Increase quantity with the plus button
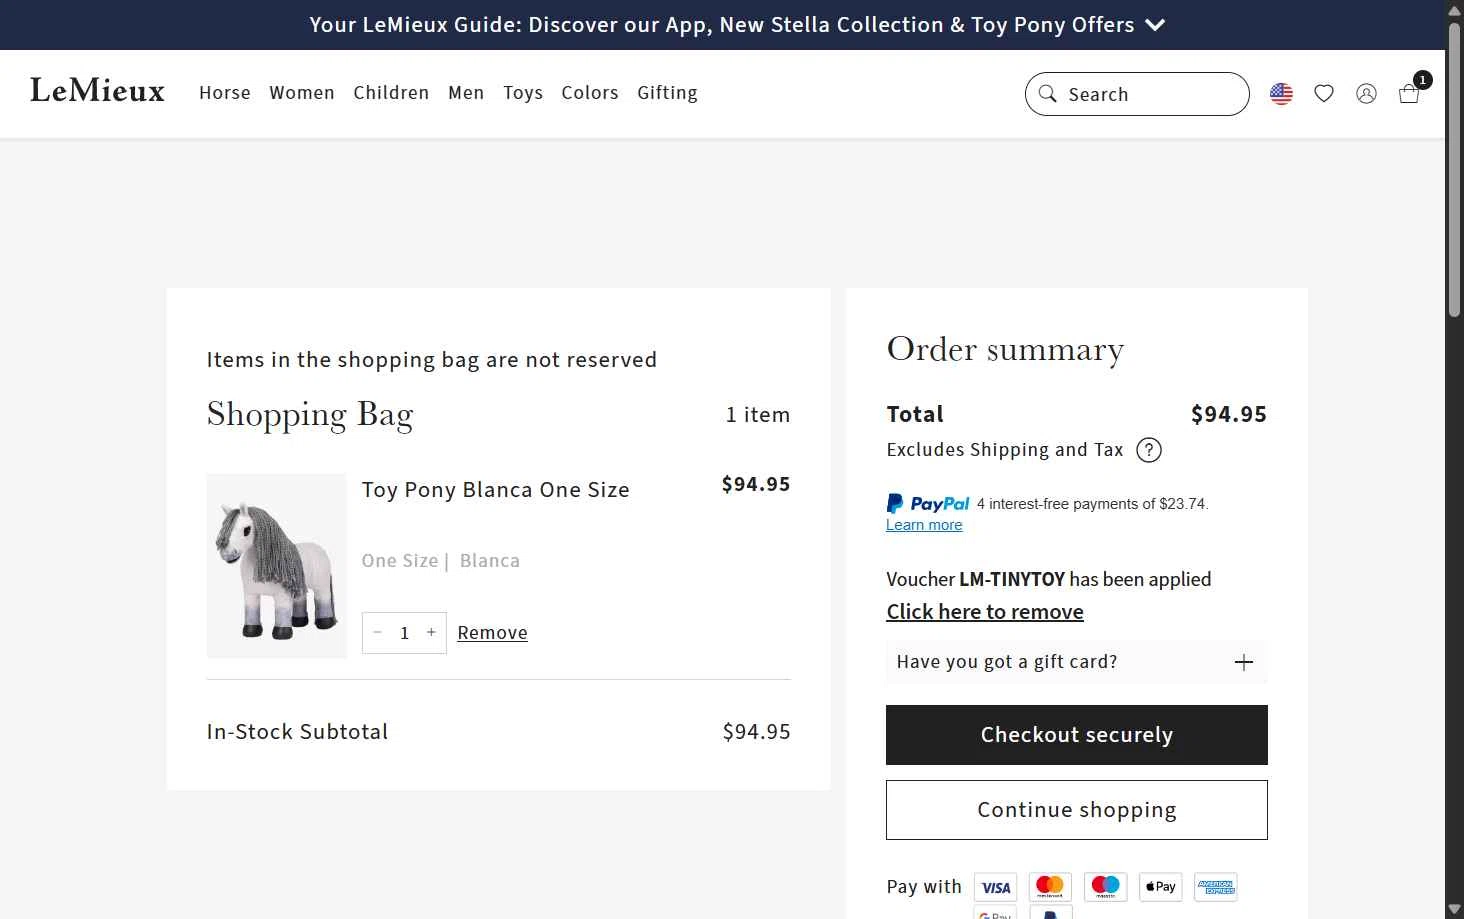The height and width of the screenshot is (919, 1464). point(431,632)
